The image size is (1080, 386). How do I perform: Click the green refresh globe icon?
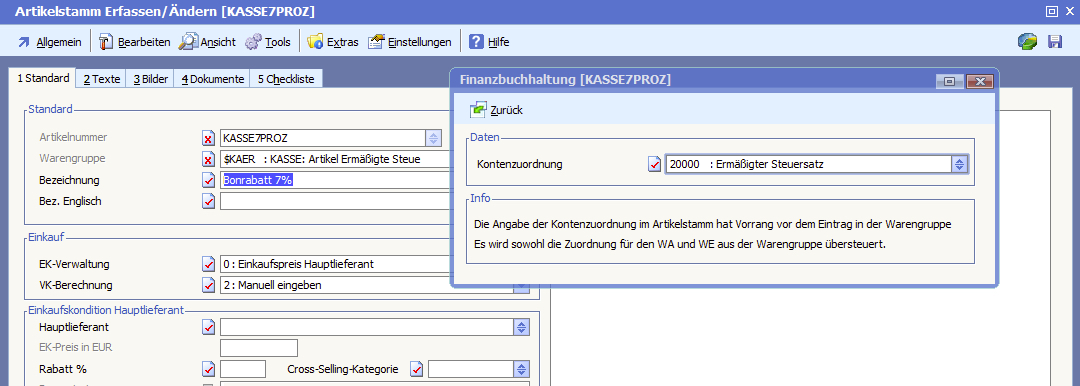tap(1028, 41)
